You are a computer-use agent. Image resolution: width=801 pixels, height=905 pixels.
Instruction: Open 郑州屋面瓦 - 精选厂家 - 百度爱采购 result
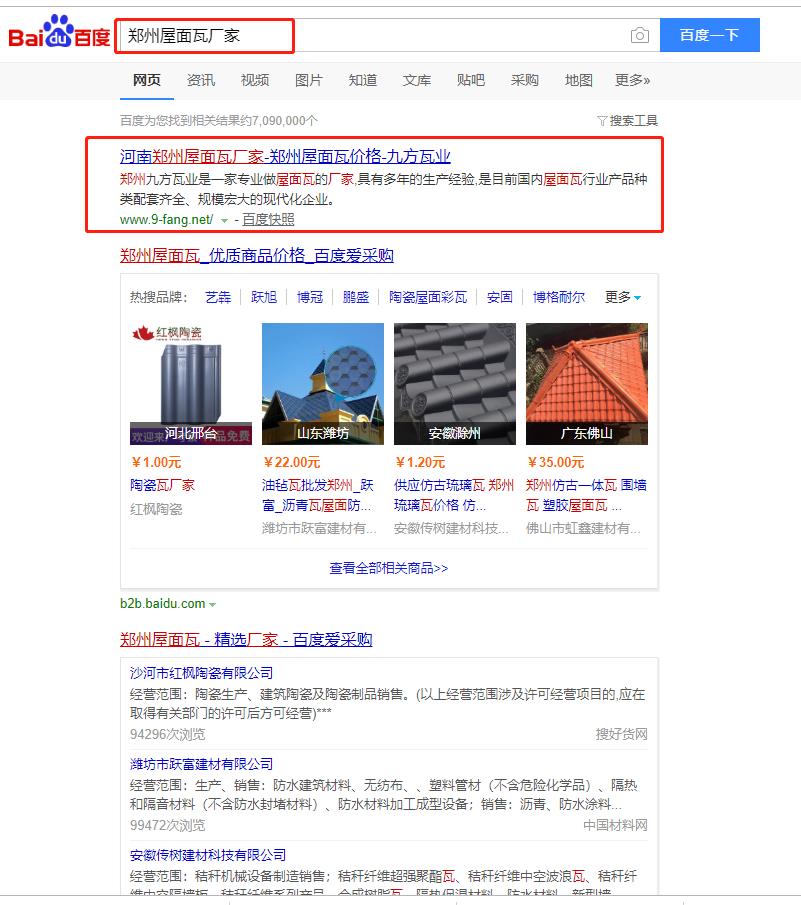(246, 640)
